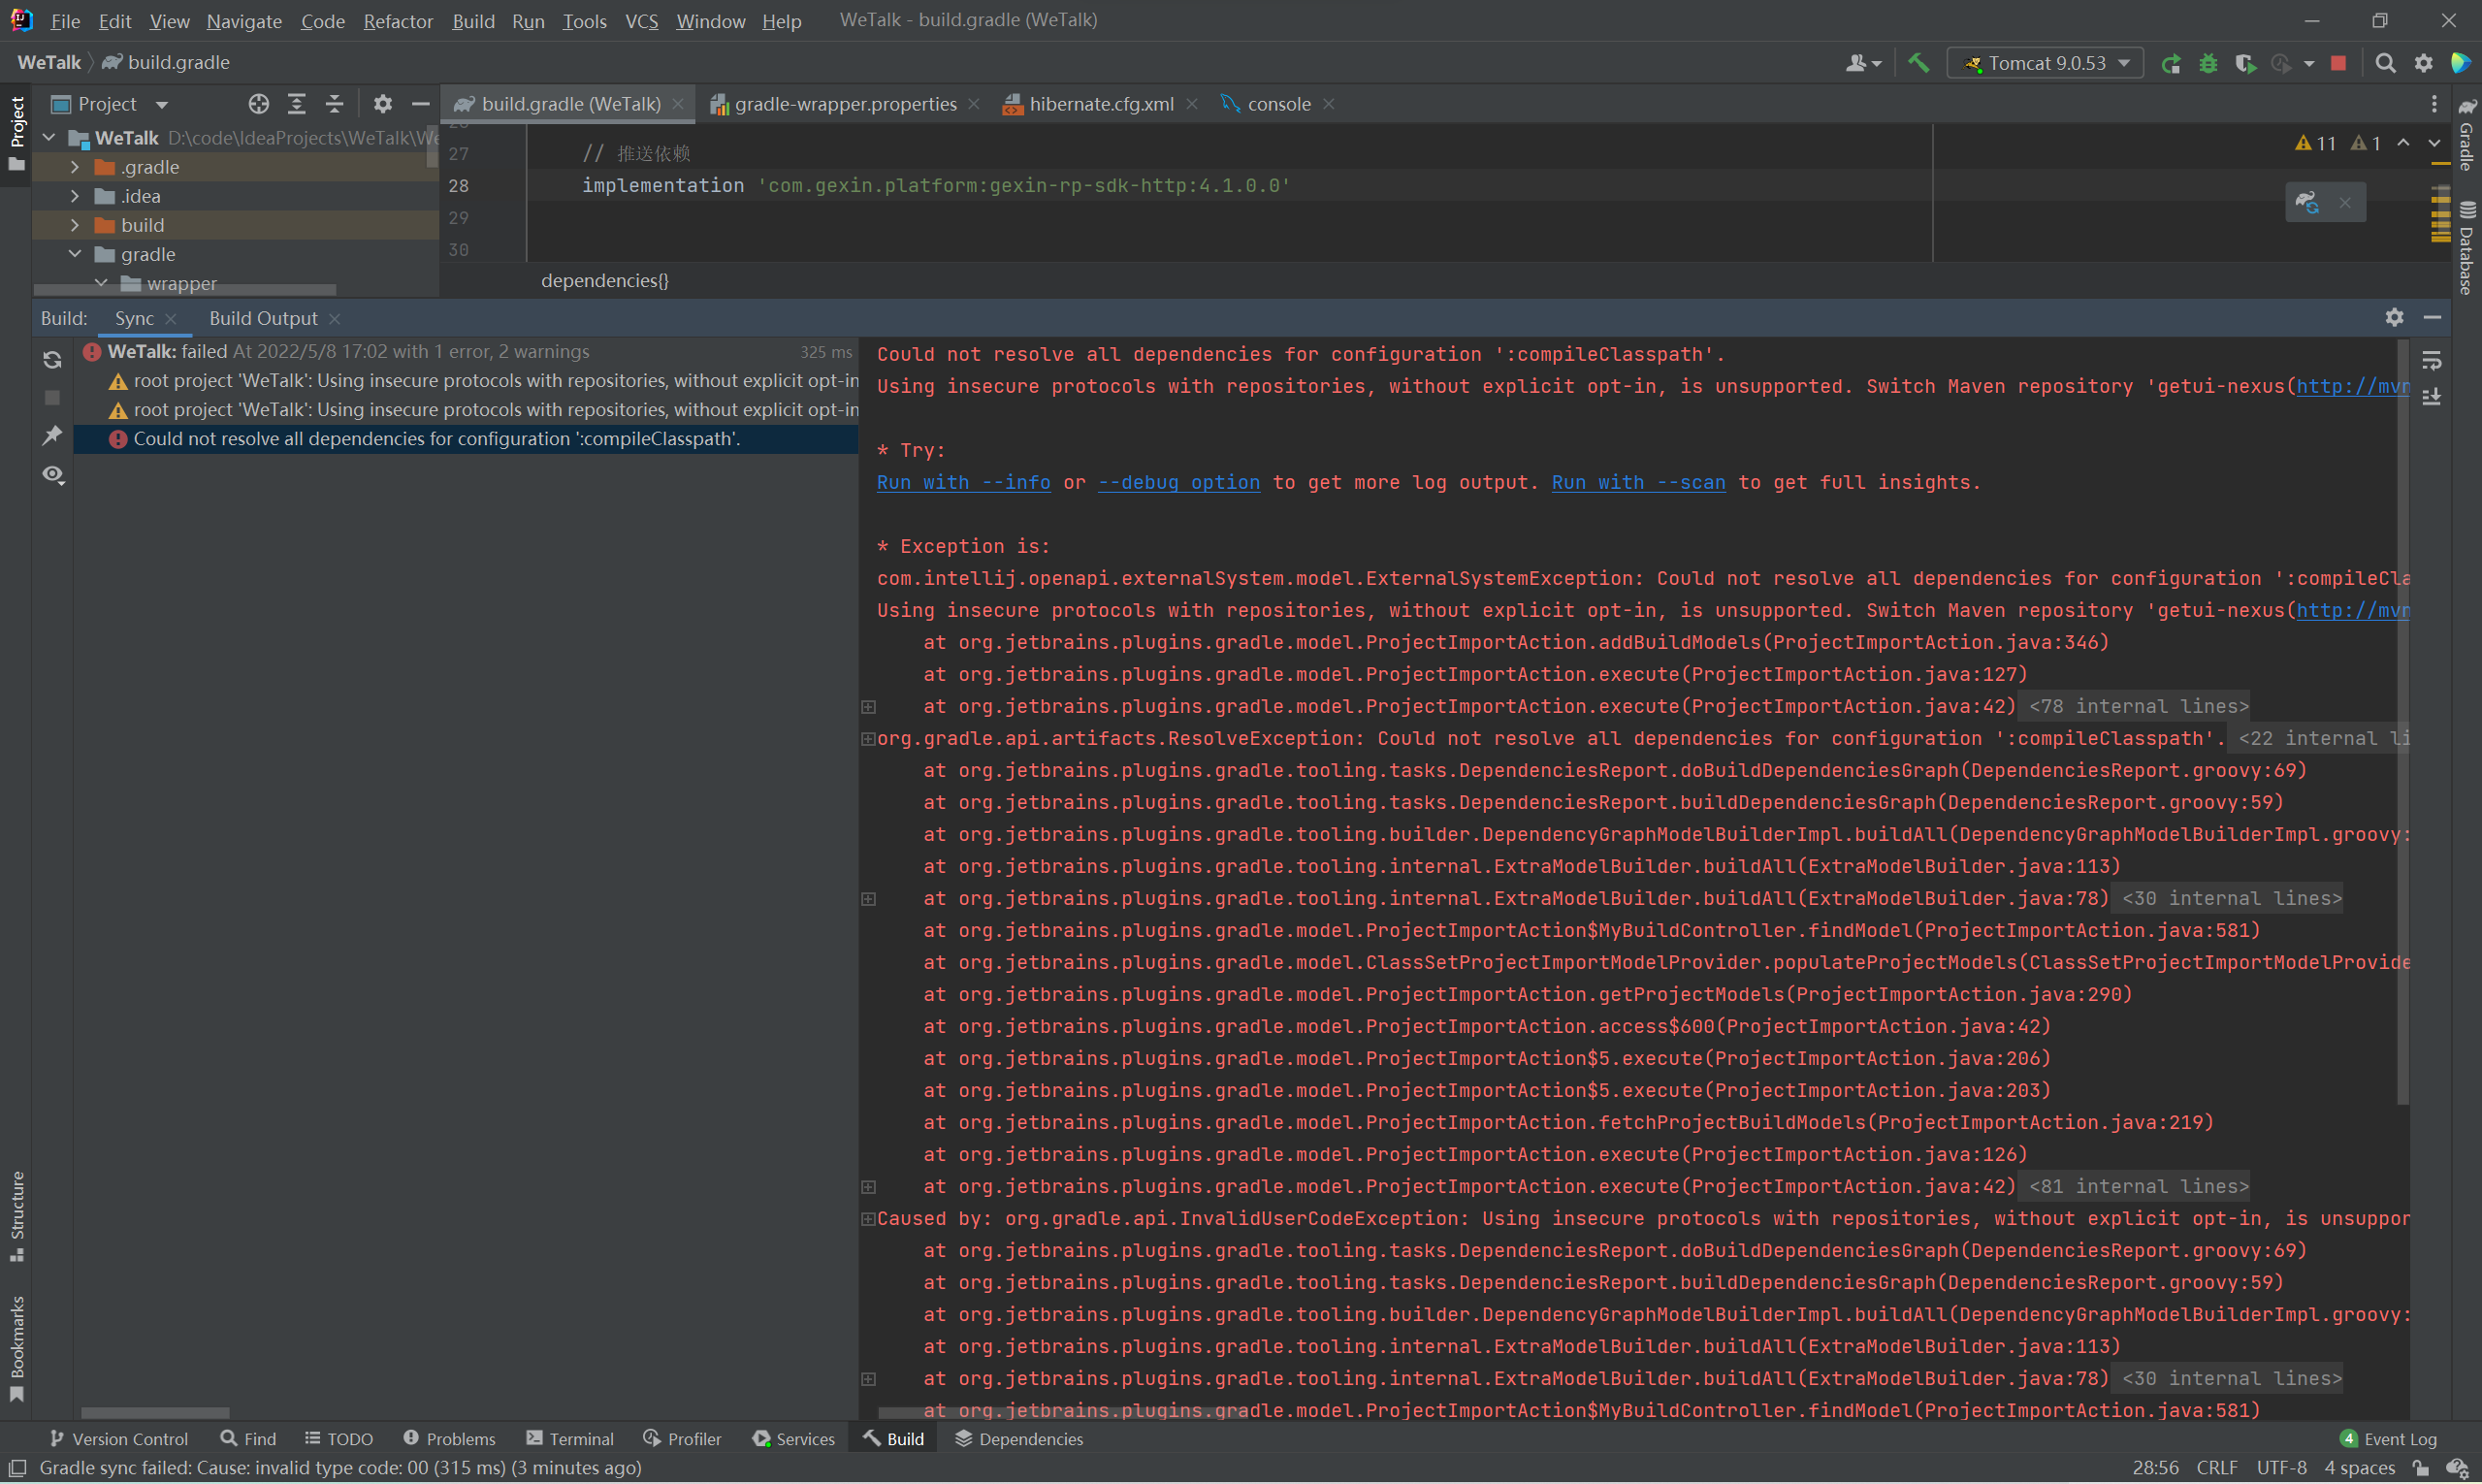Toggle soft-wrap in build console output
The height and width of the screenshot is (1484, 2482).
(x=2432, y=360)
